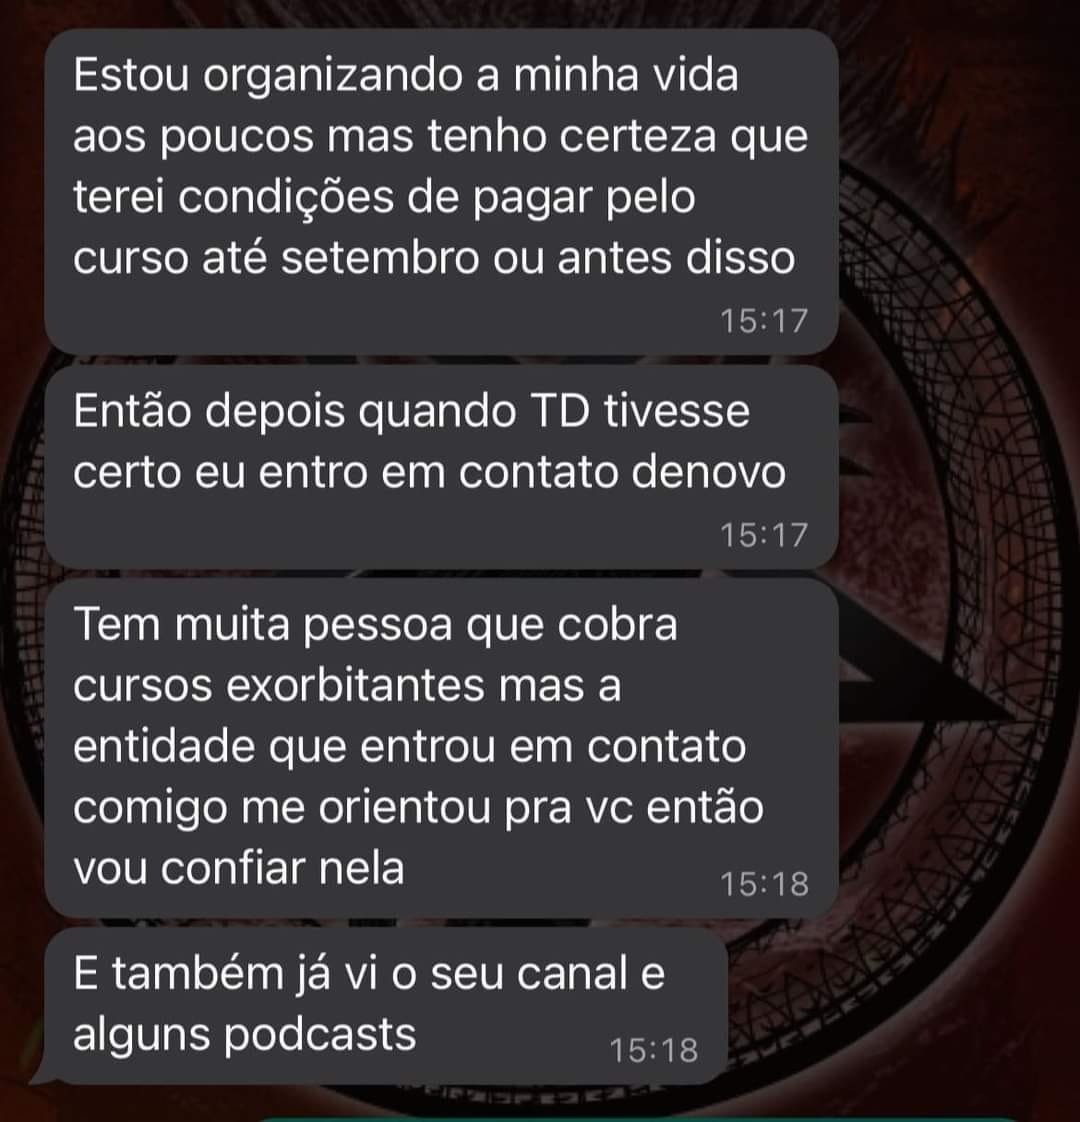Tap the 'E também já vi o seu canal' message
1080x1122 pixels.
[385, 1005]
